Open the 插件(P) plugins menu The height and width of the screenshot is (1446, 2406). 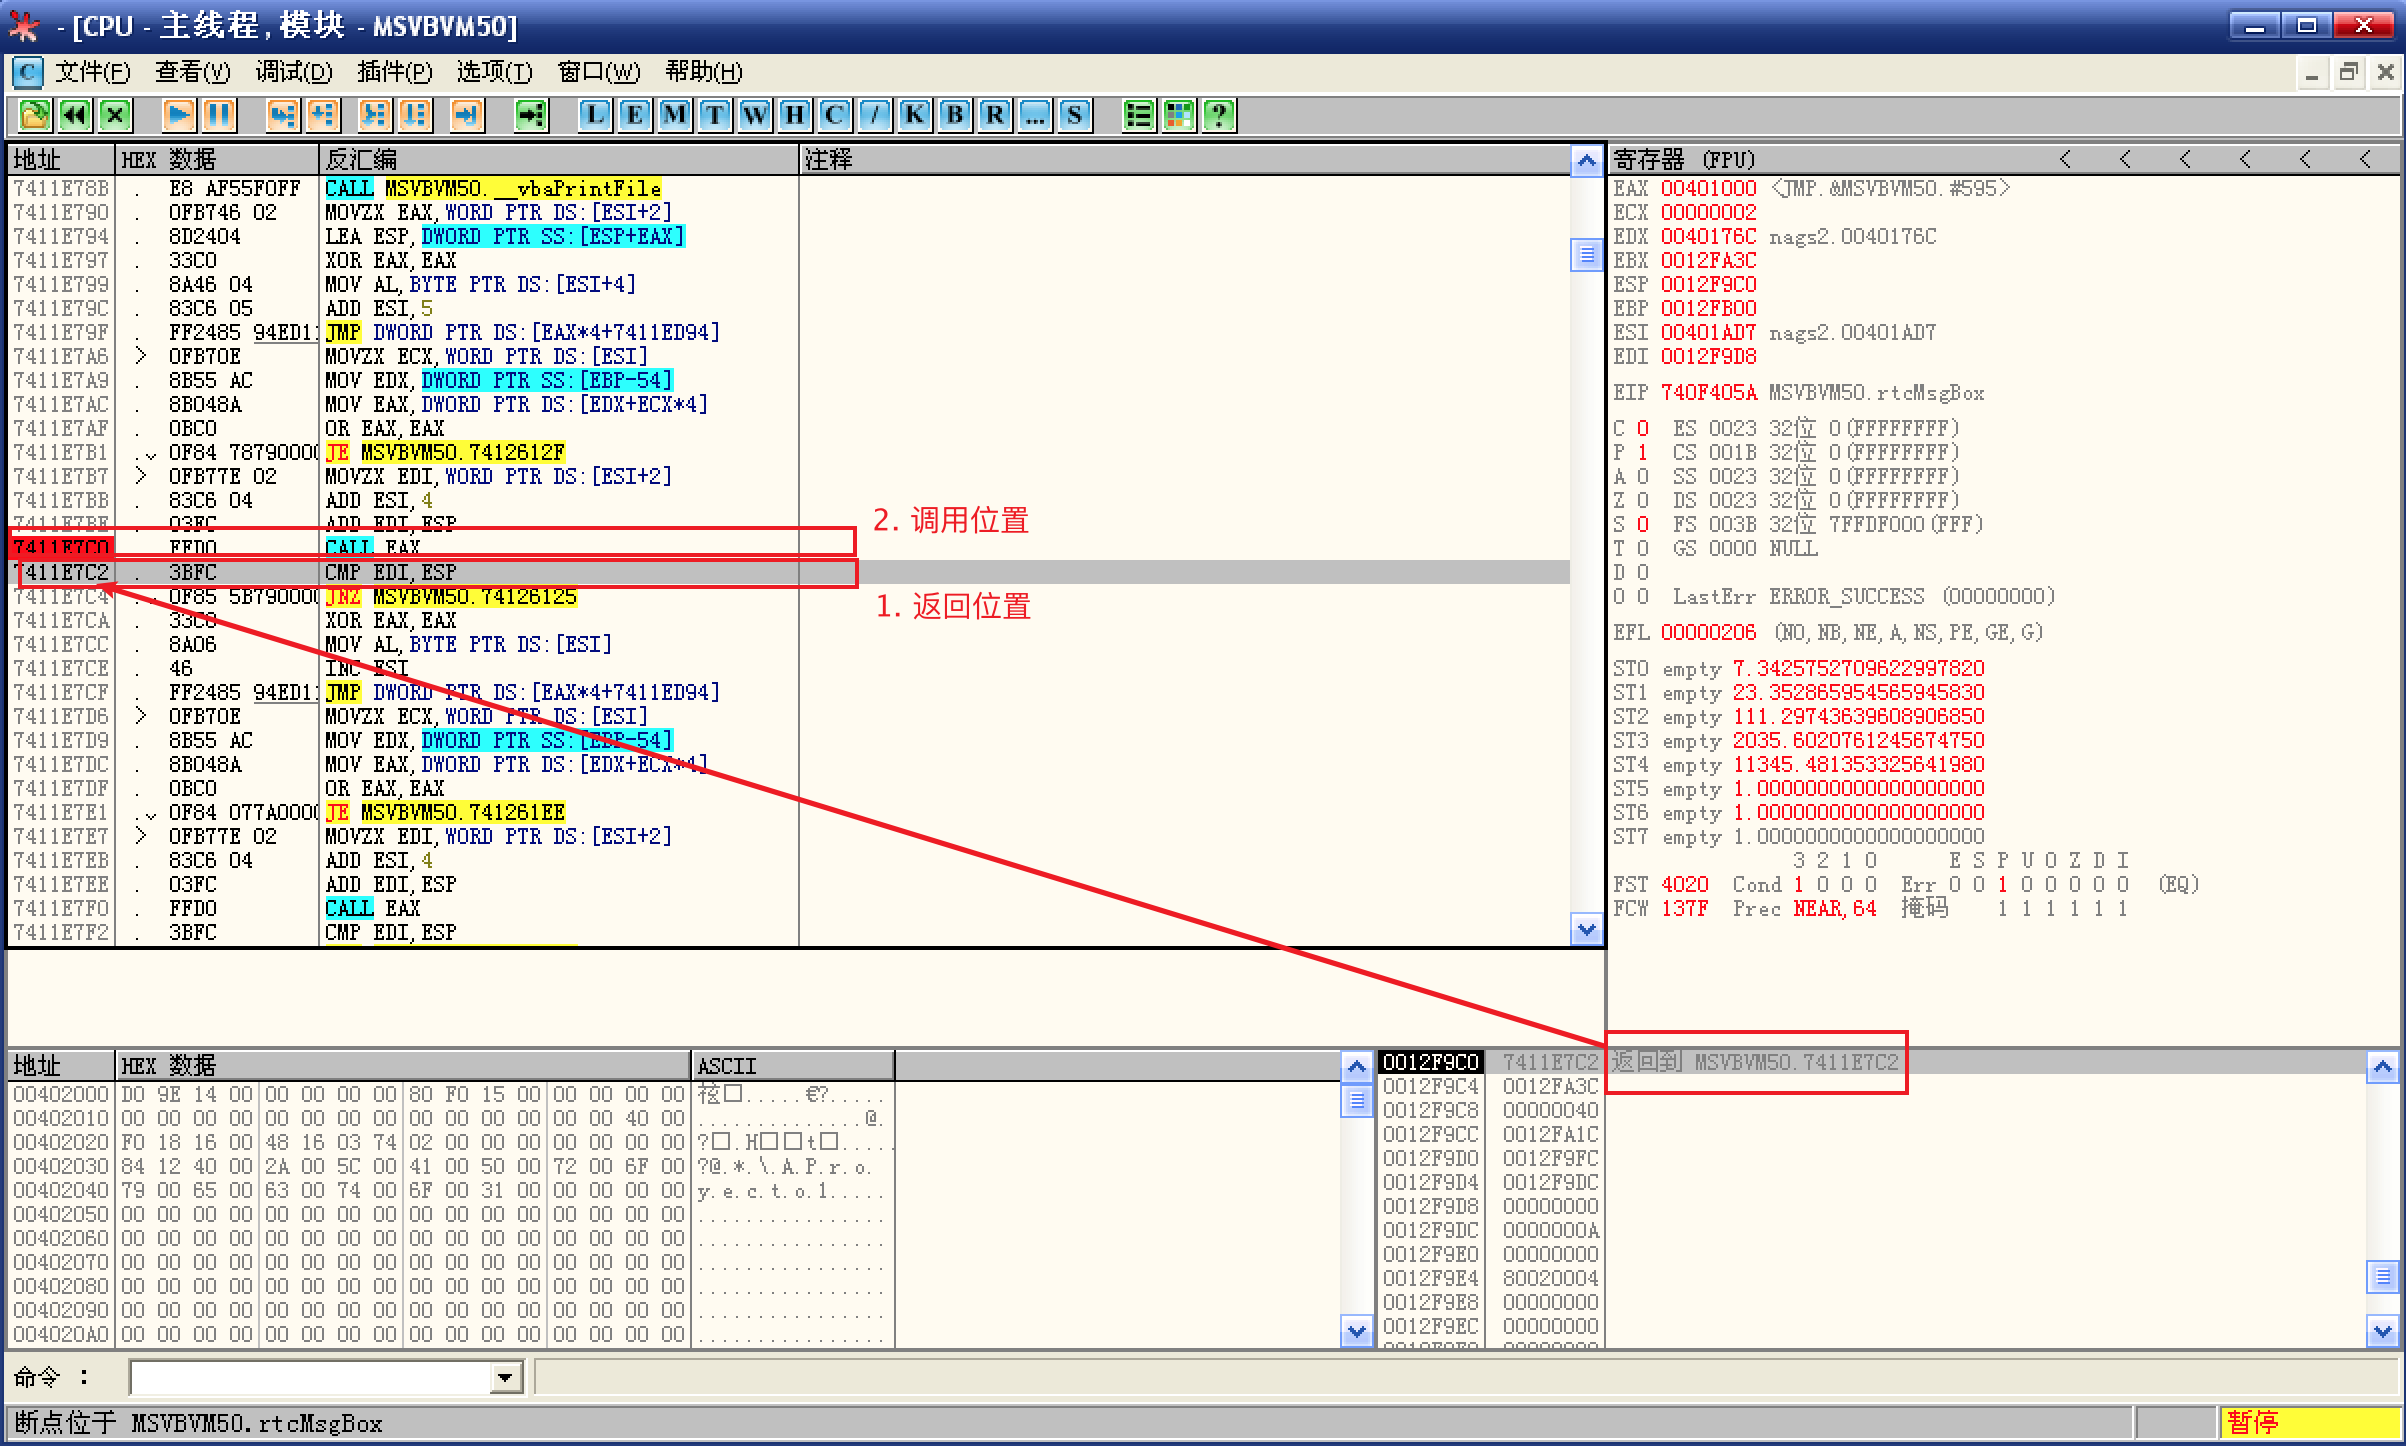[x=394, y=72]
